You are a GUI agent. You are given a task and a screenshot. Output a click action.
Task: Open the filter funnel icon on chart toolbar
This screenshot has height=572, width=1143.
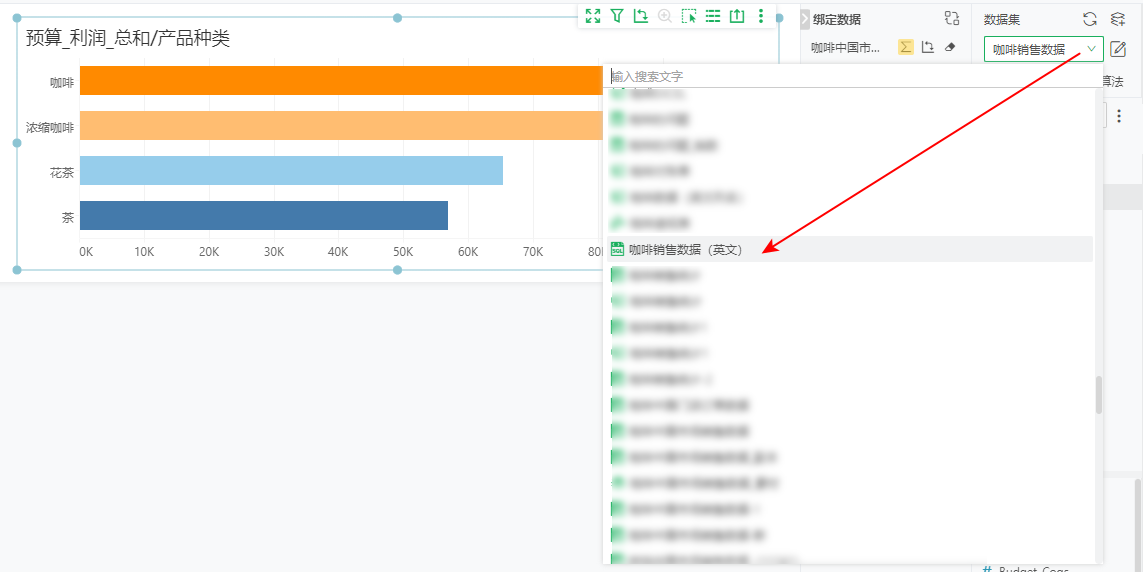[x=617, y=16]
